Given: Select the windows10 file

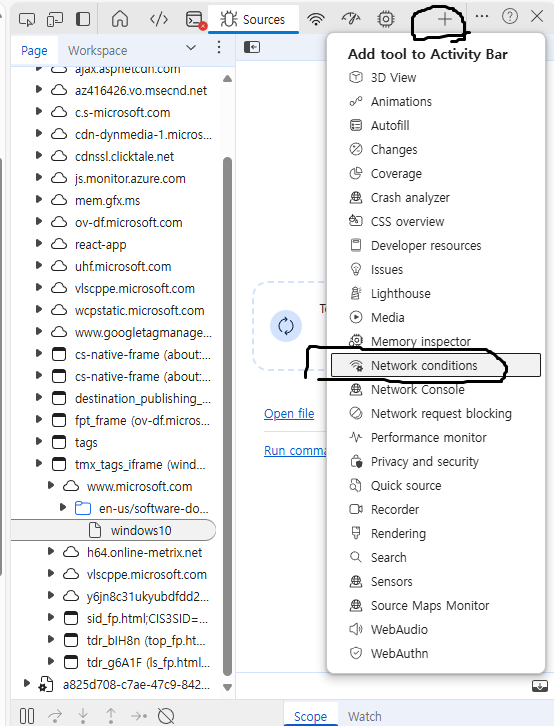Looking at the screenshot, I should coord(113,530).
